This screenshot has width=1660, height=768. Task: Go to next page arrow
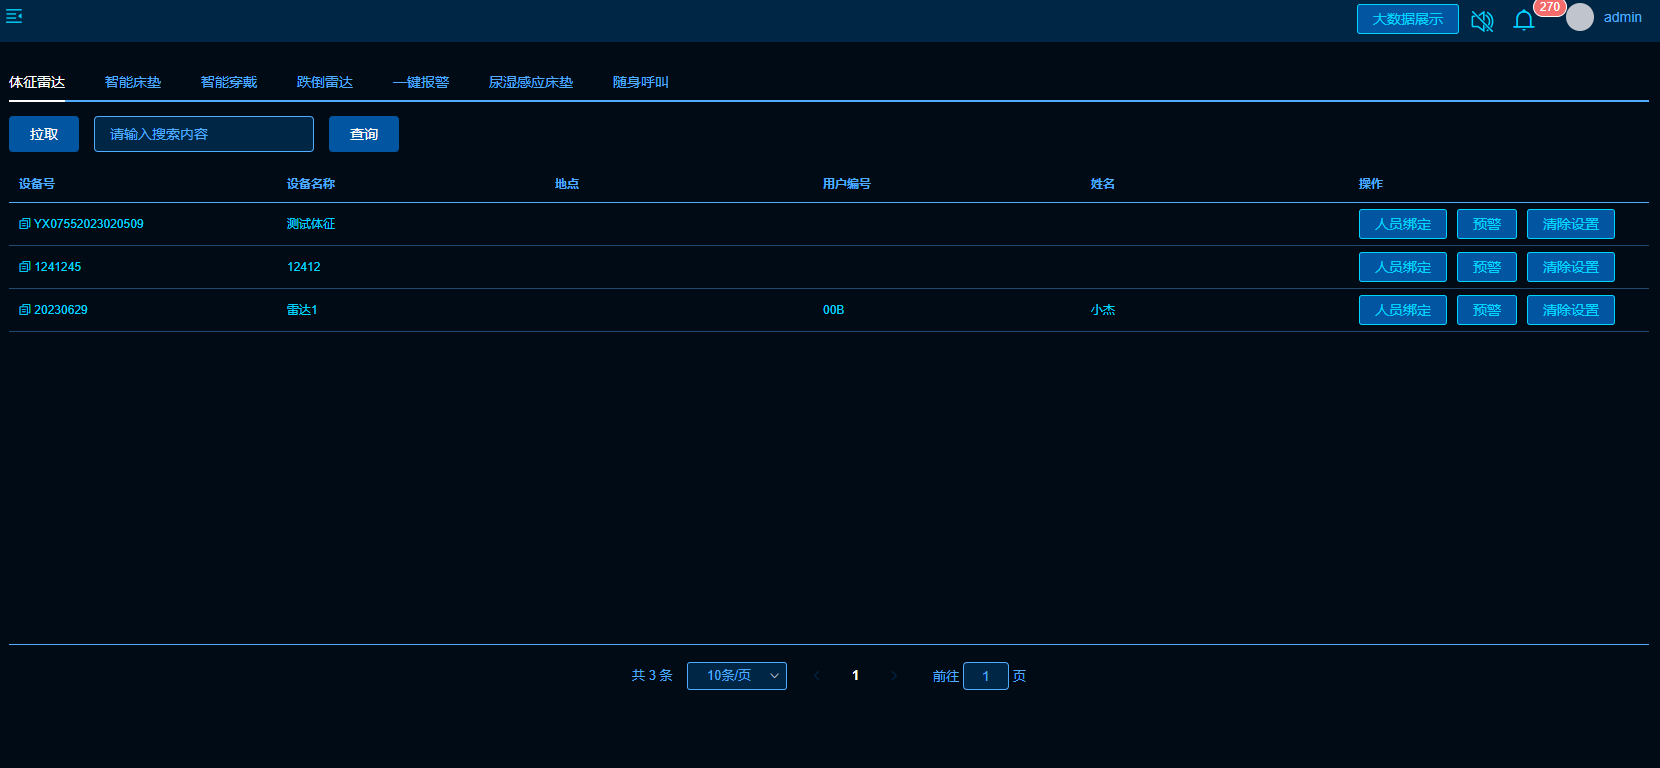(894, 676)
